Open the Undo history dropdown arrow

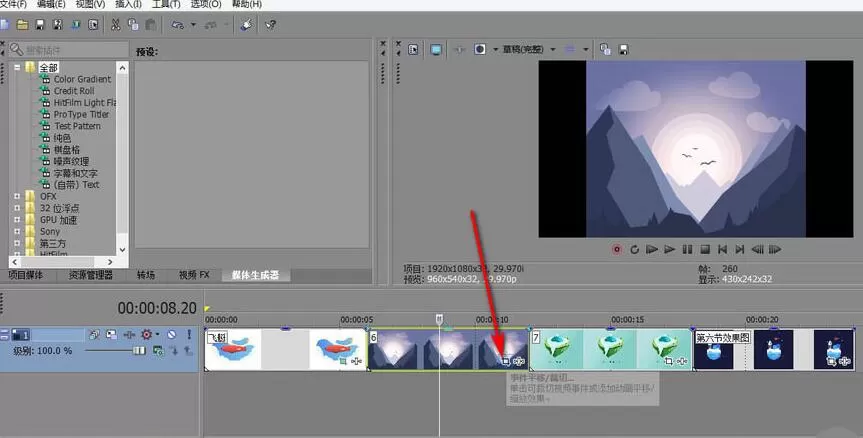(x=193, y=25)
